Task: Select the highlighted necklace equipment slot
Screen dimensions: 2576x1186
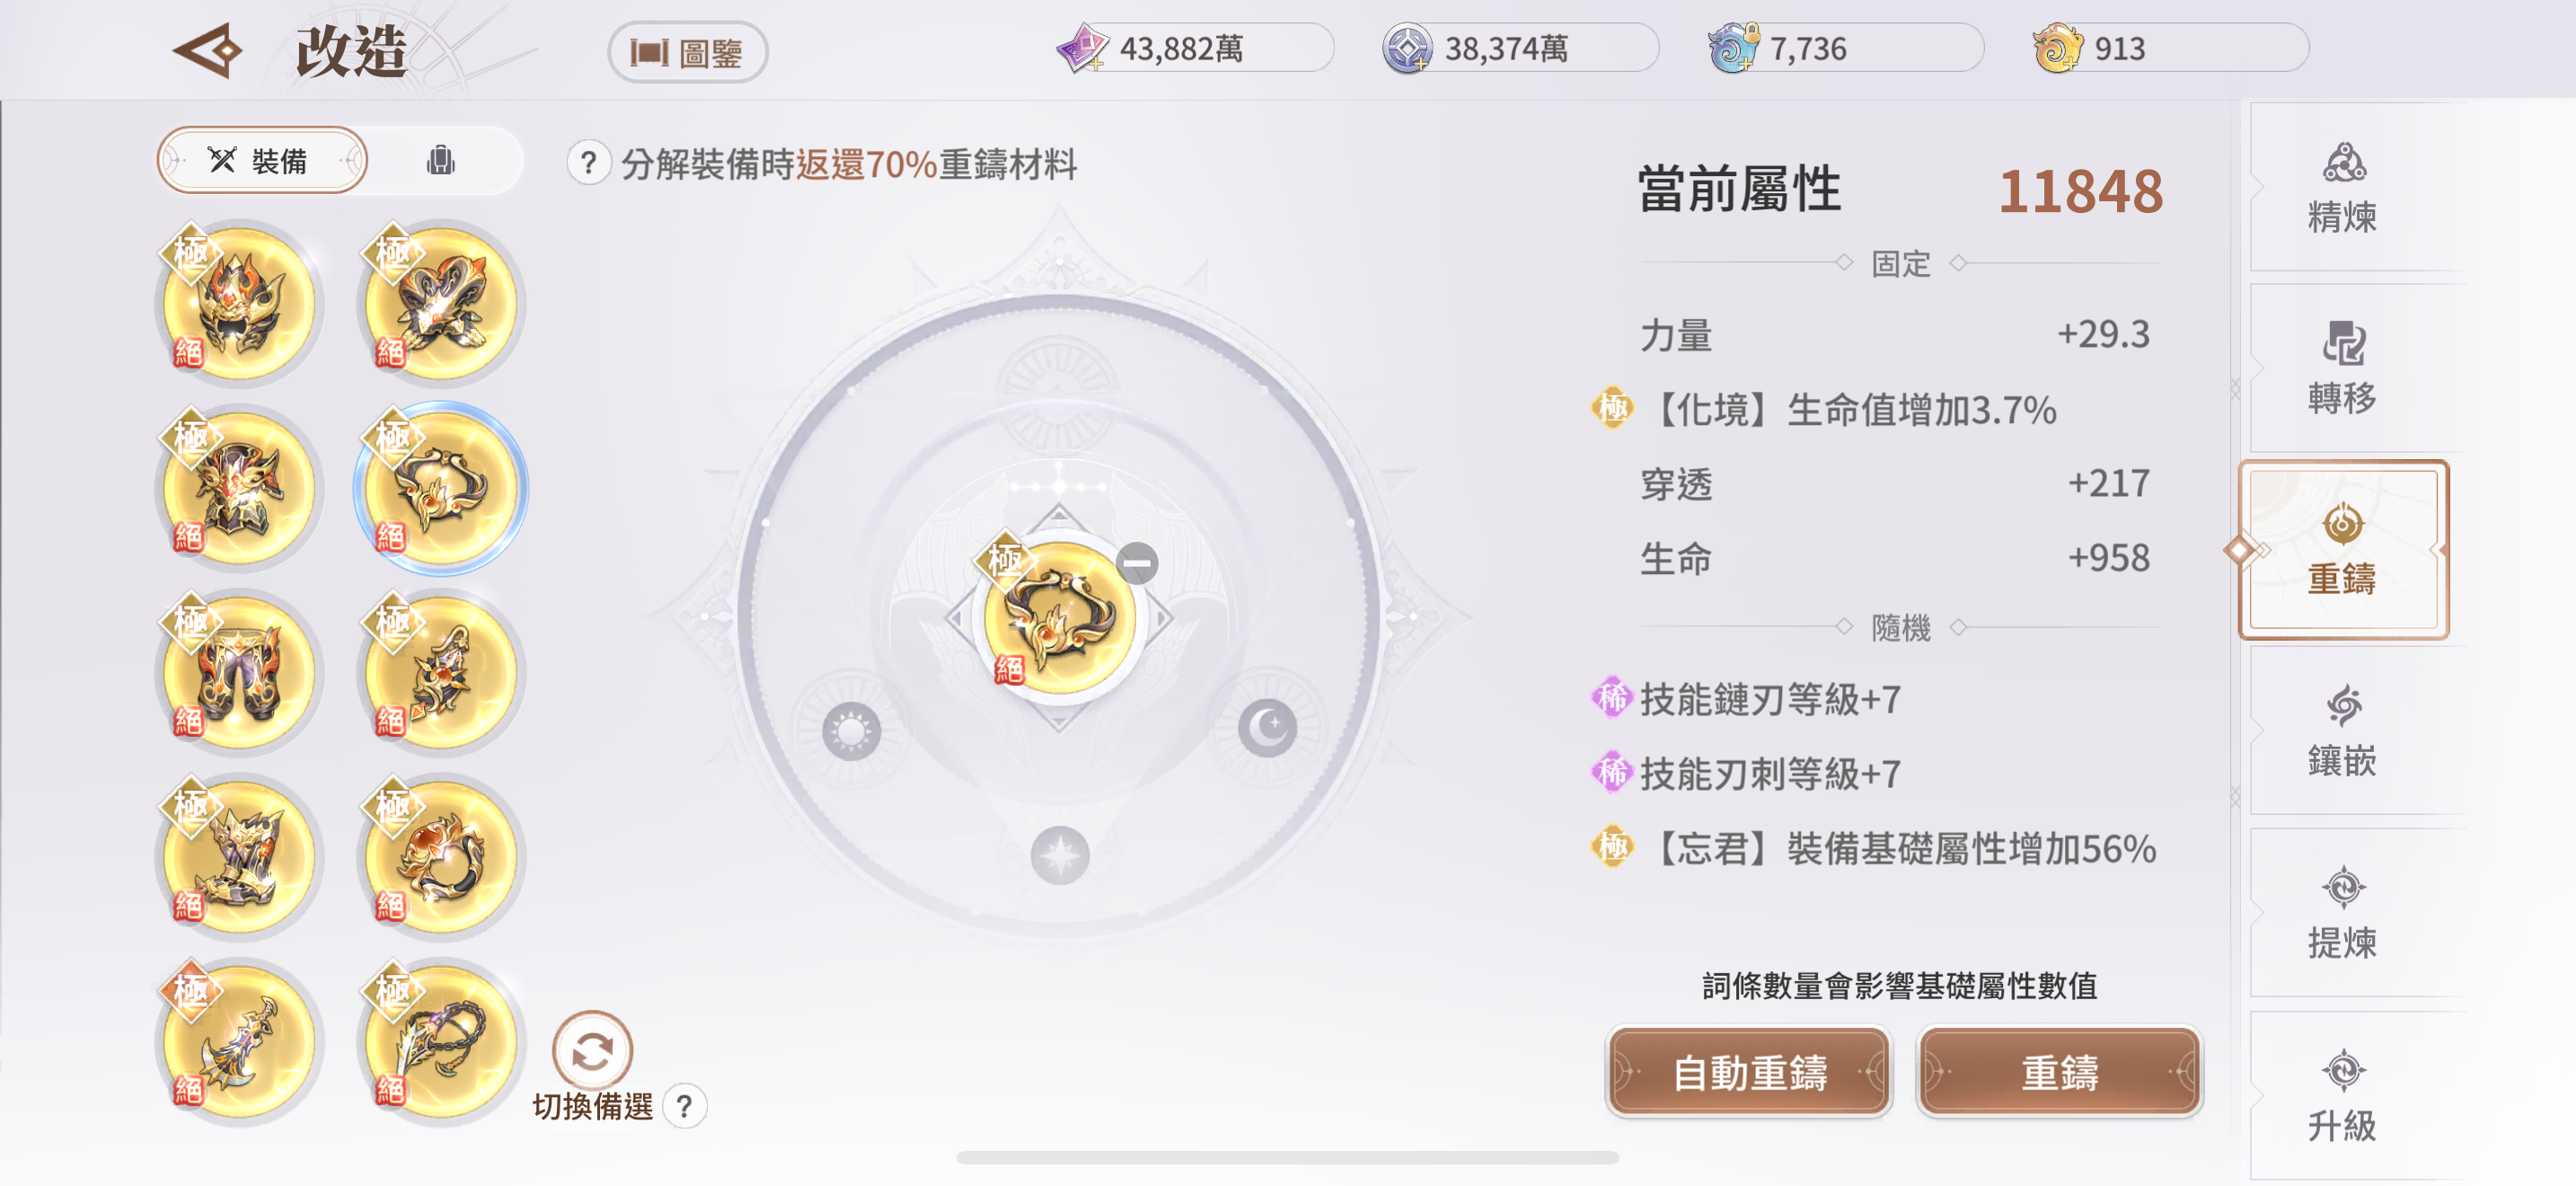Action: click(441, 488)
